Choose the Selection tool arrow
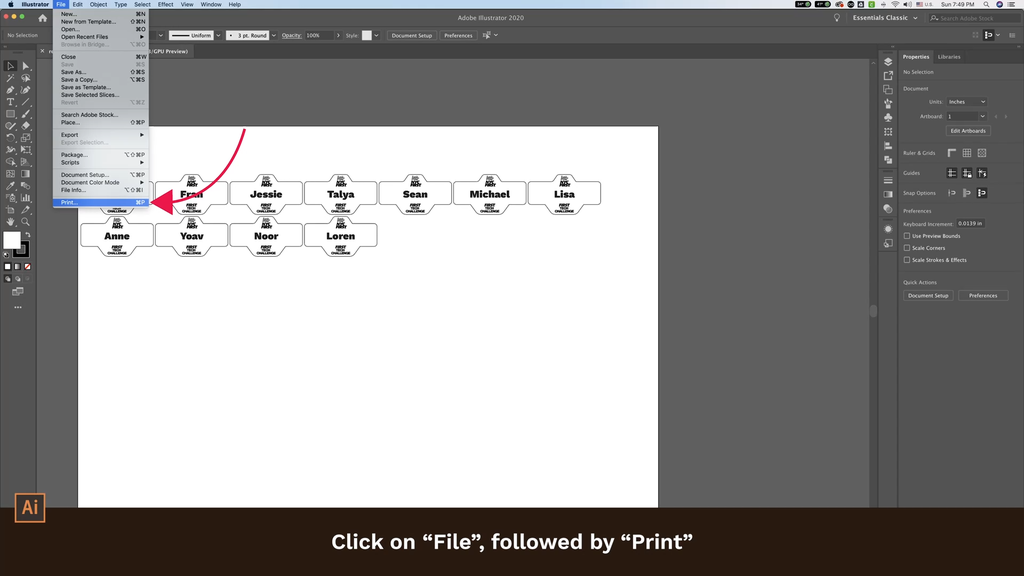The image size is (1024, 576). 8,66
